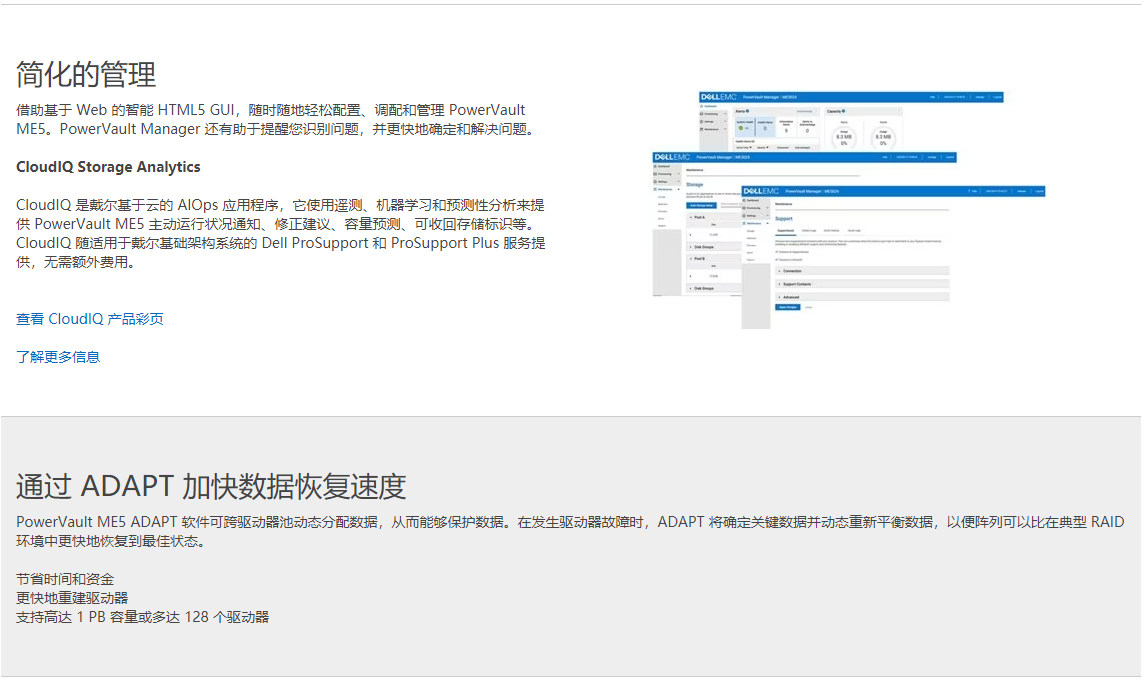Open the 查看 CloudIQ 产品彩页 link
This screenshot has width=1145, height=700.
tap(90, 319)
